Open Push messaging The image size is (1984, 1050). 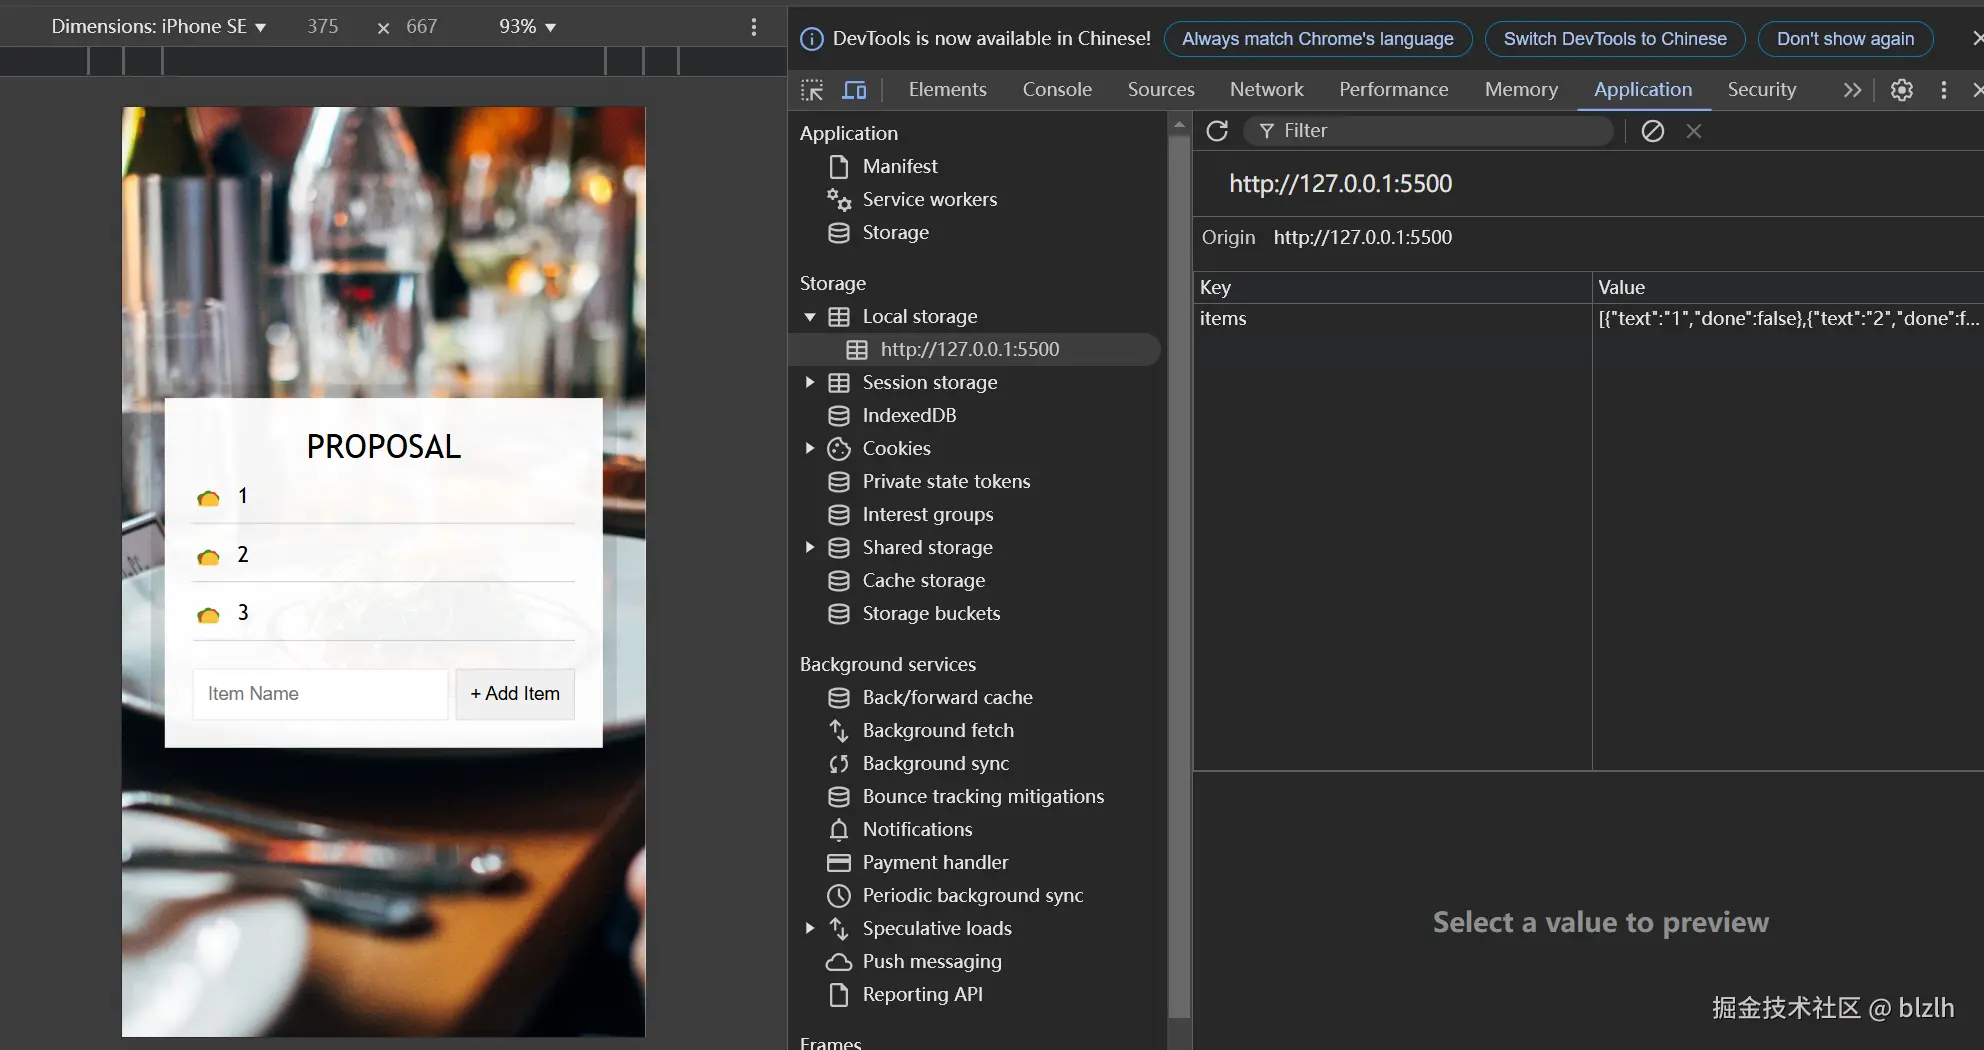point(932,962)
